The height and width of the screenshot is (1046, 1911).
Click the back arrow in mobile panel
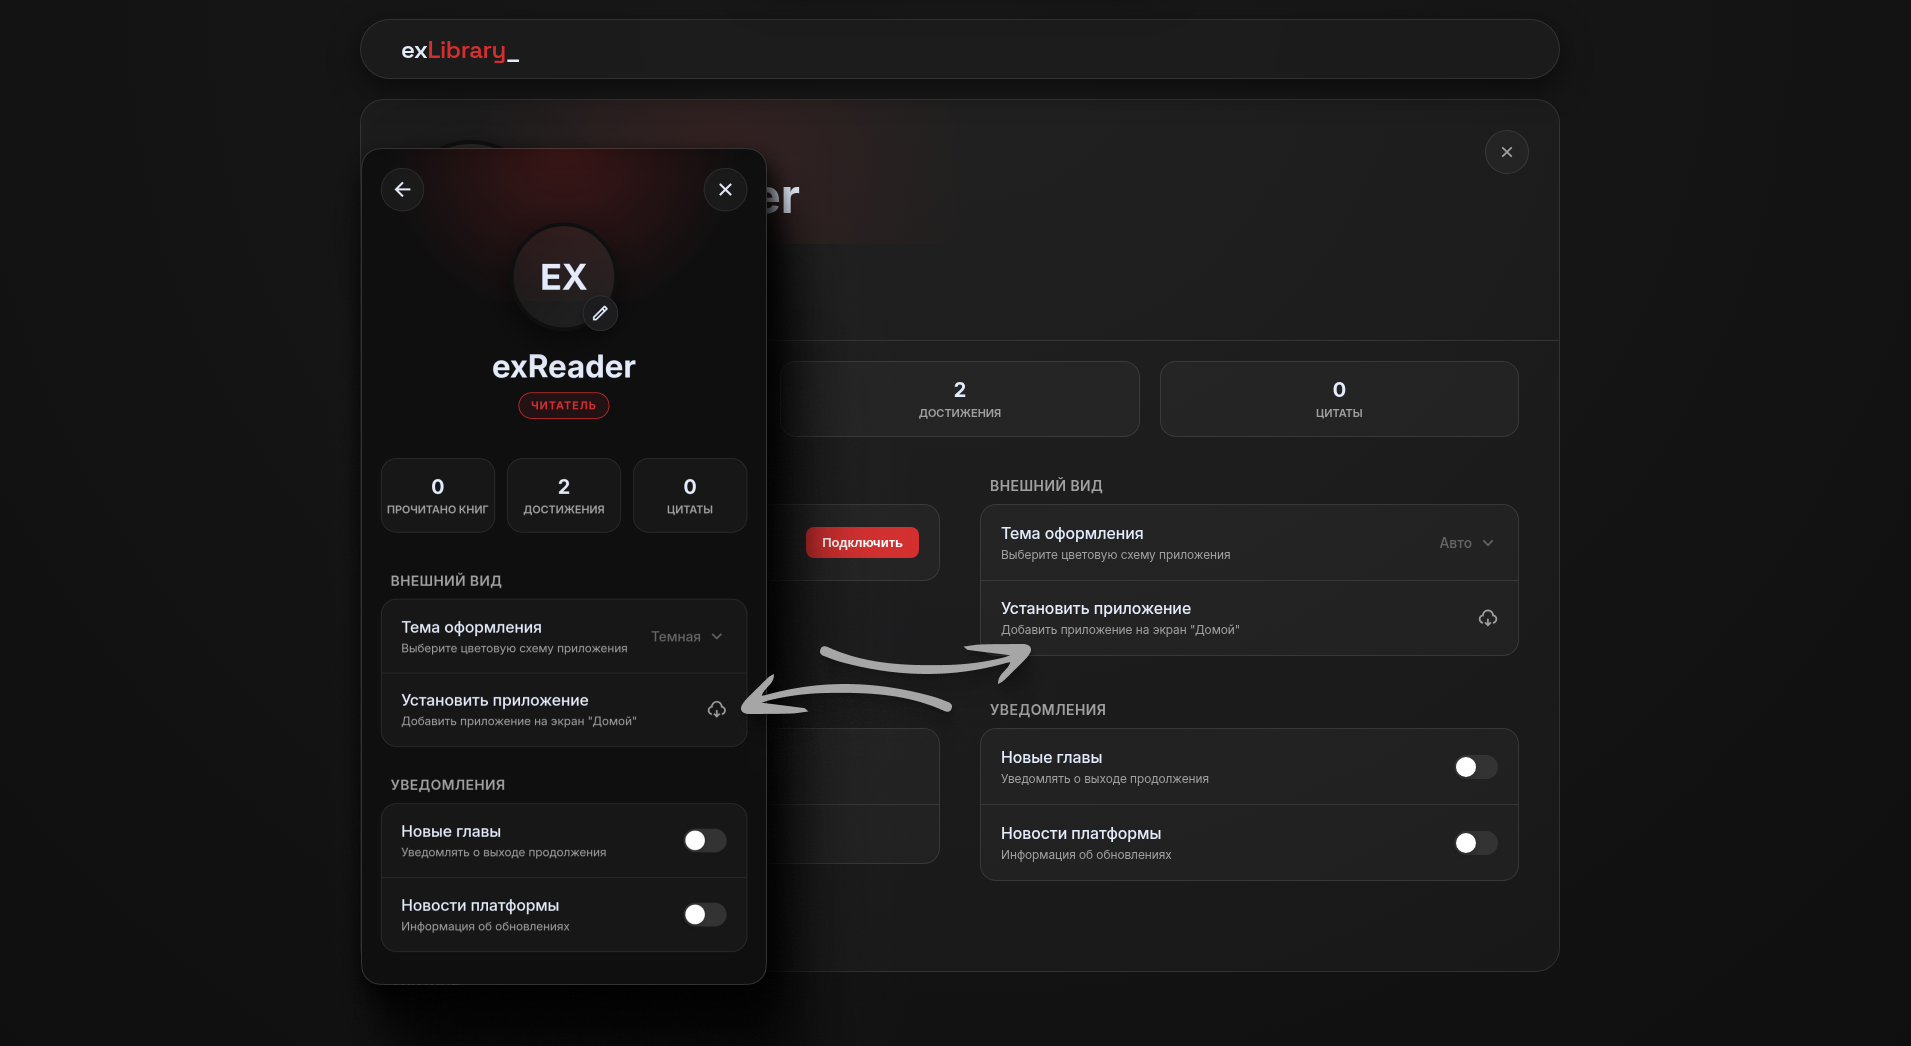click(402, 189)
